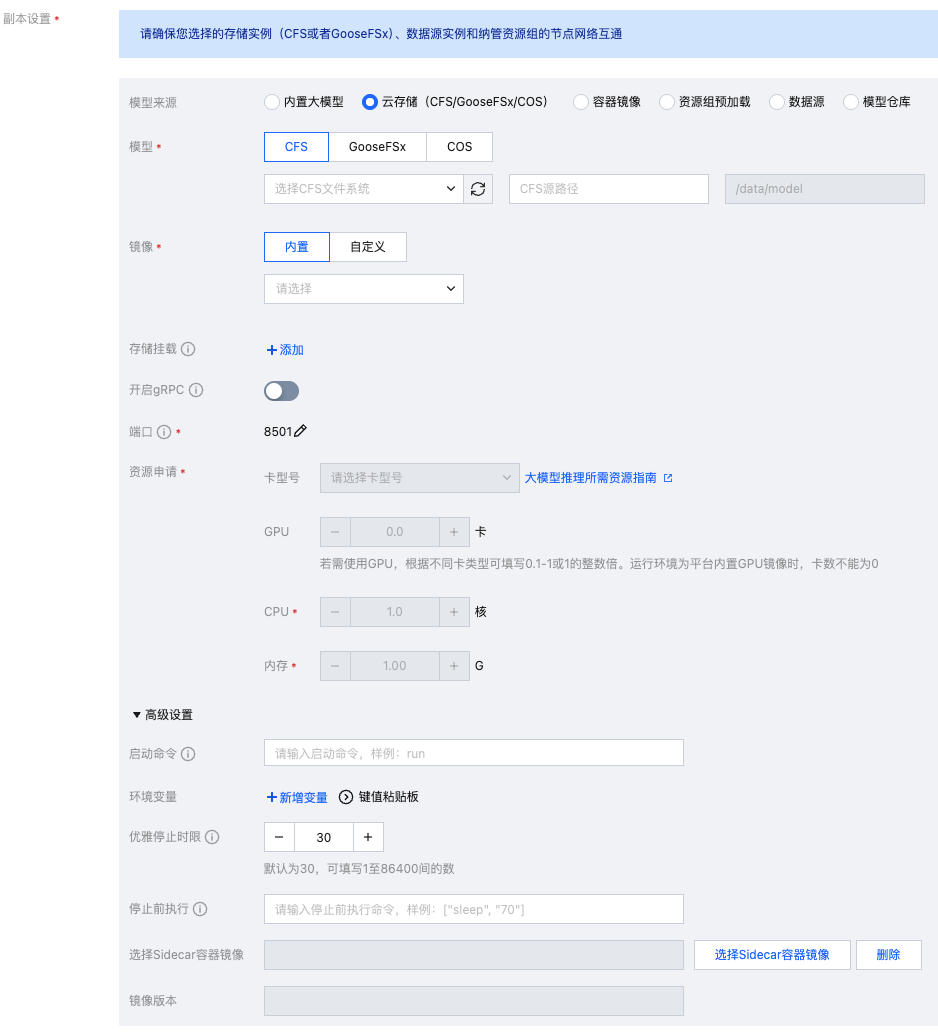Decrease 内存 value with minus button

click(335, 666)
